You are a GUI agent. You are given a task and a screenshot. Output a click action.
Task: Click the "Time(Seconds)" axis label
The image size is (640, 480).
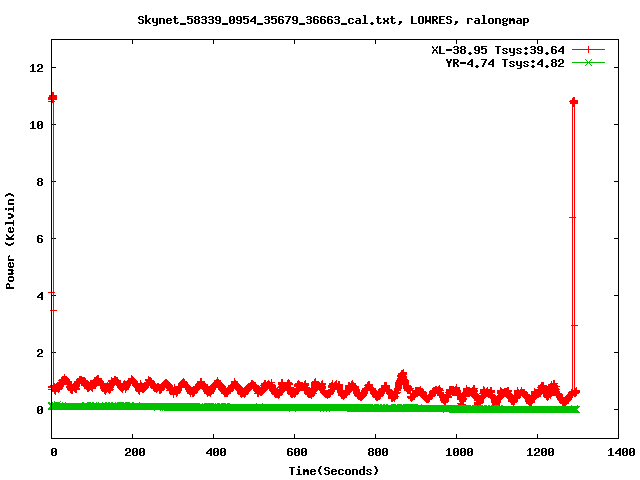(x=334, y=471)
